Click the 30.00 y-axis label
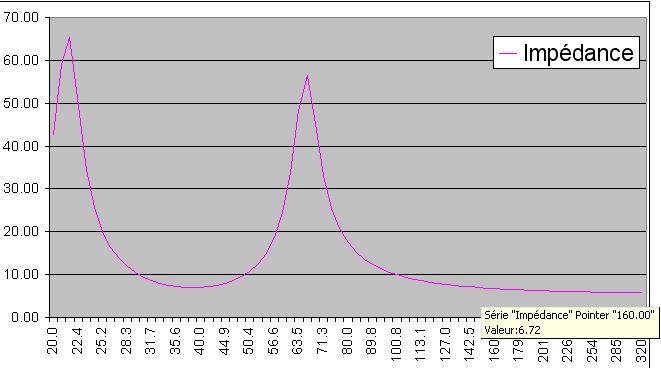661x368 pixels. [21, 188]
